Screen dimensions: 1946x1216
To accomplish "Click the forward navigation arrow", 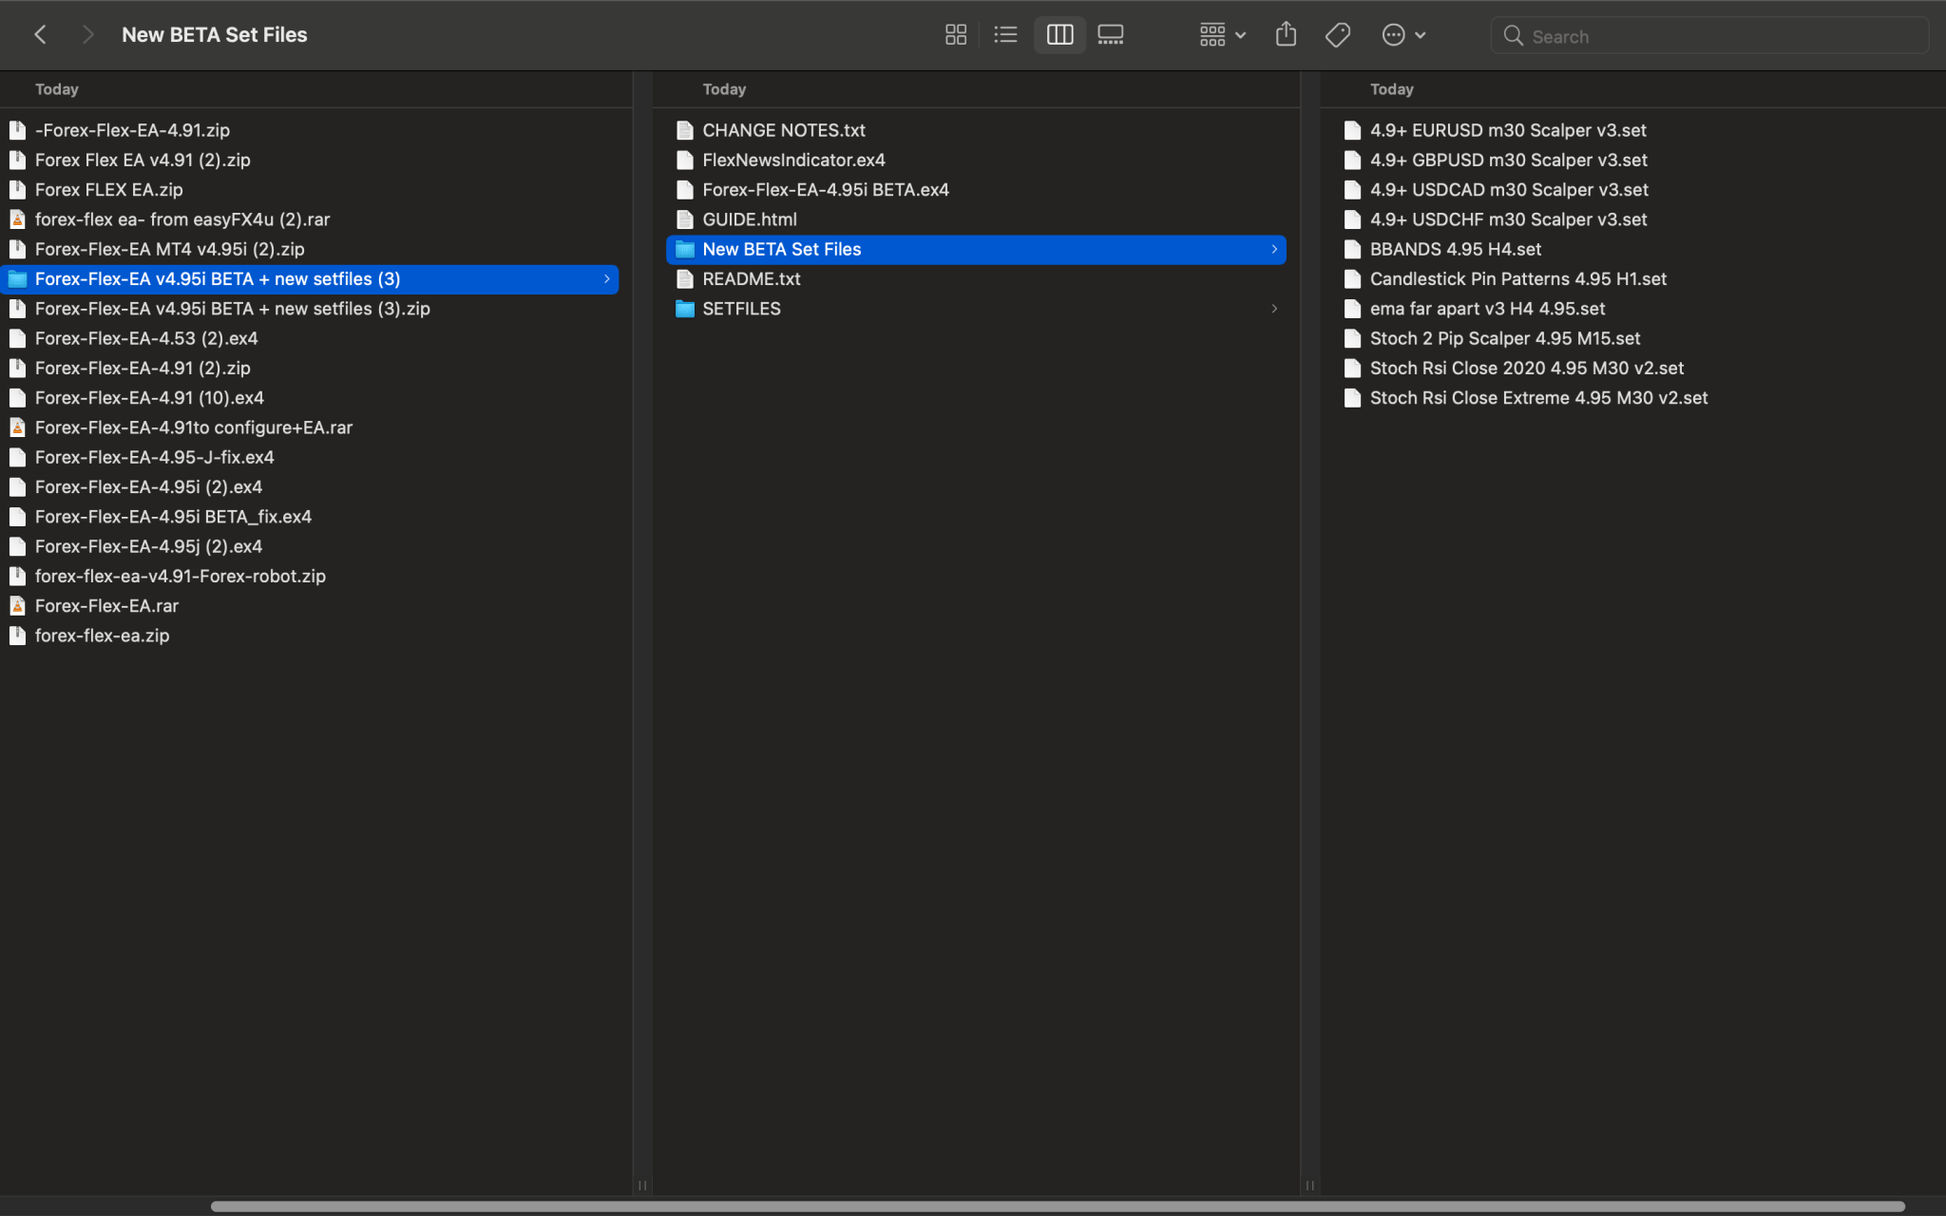I will click(88, 35).
